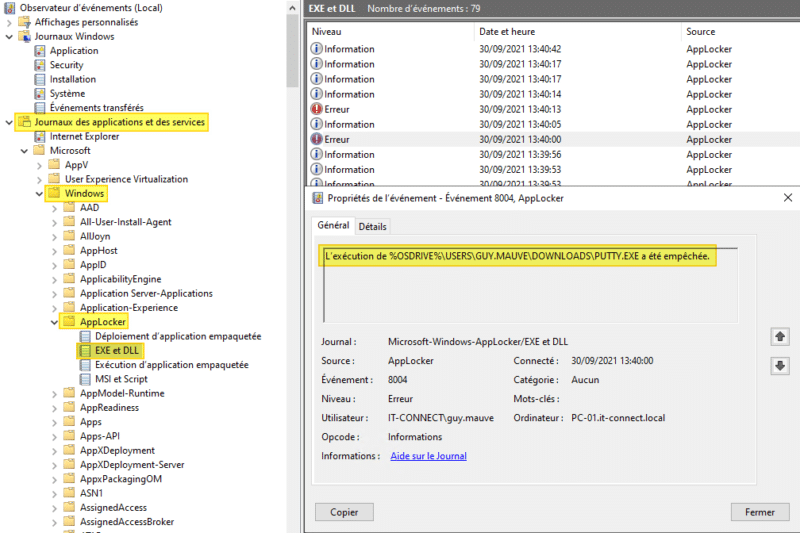Expand the AAD tree node
The height and width of the screenshot is (533, 800).
54,208
